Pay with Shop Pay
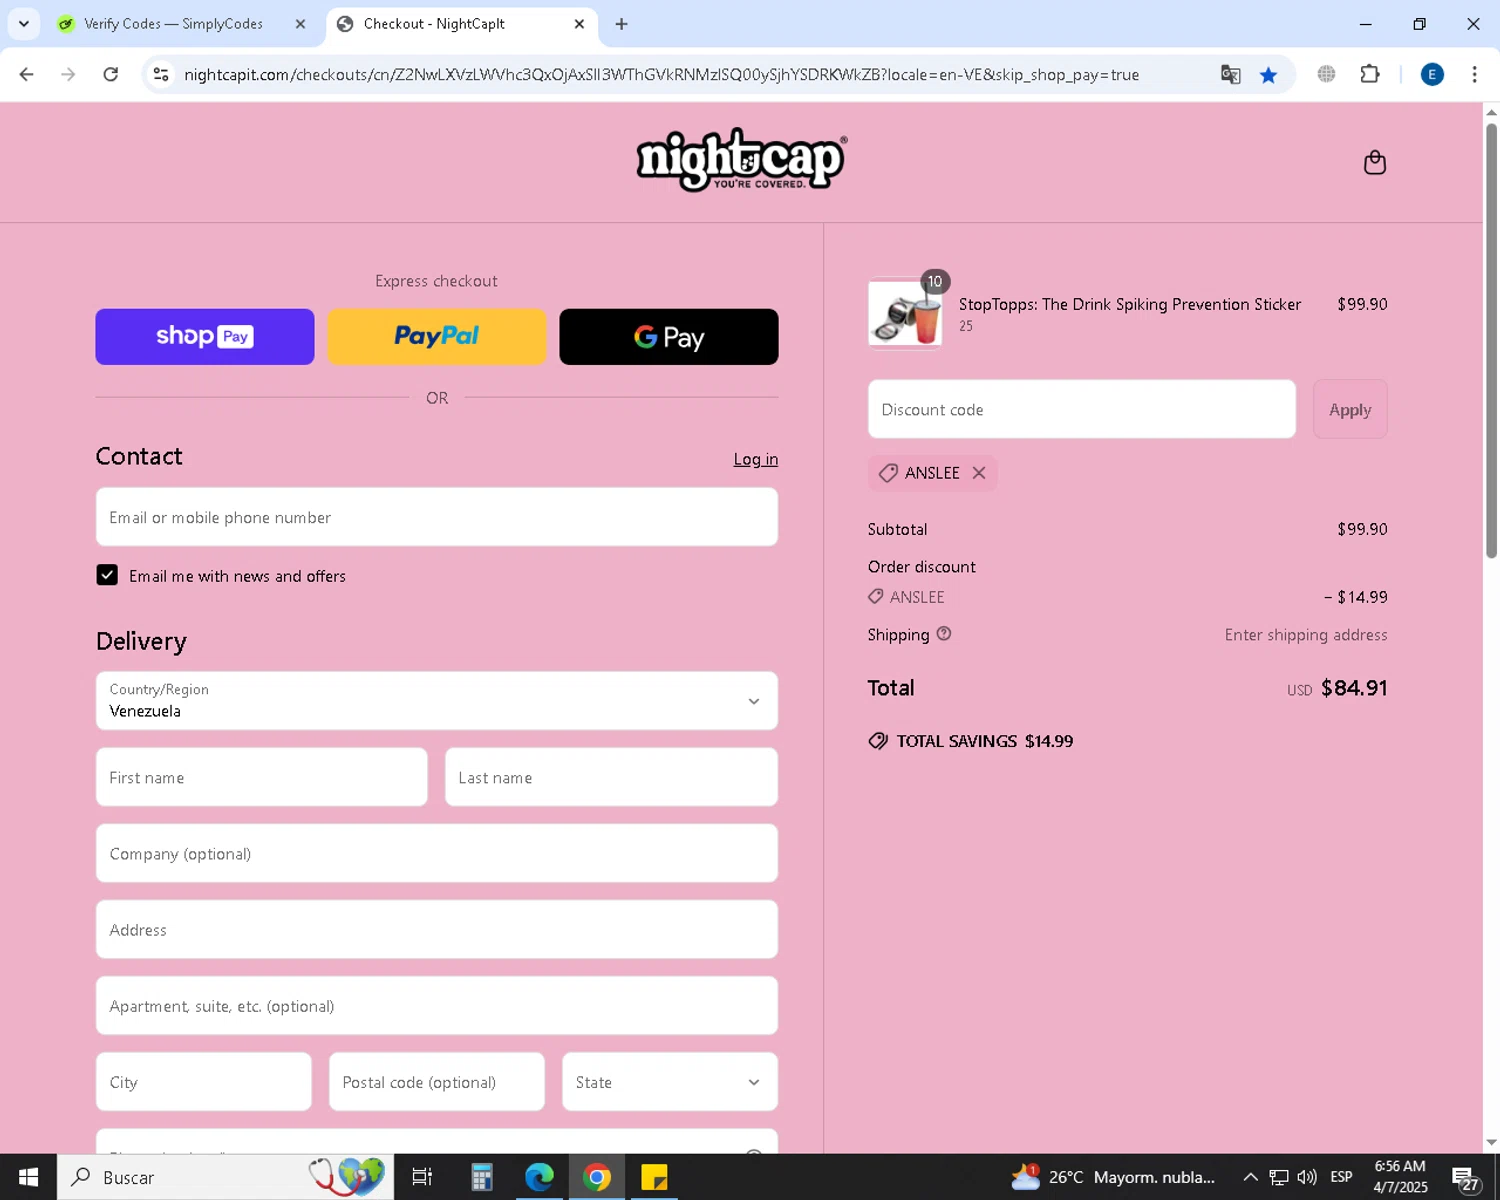 (205, 337)
